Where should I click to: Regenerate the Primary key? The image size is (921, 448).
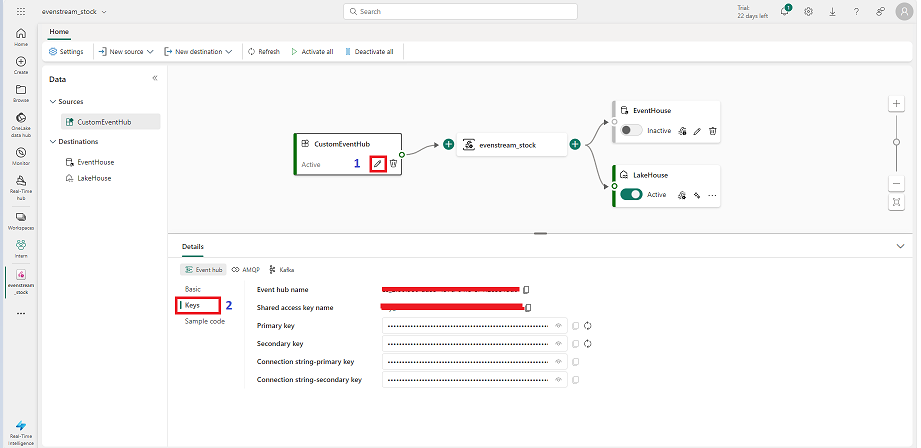[x=587, y=325]
